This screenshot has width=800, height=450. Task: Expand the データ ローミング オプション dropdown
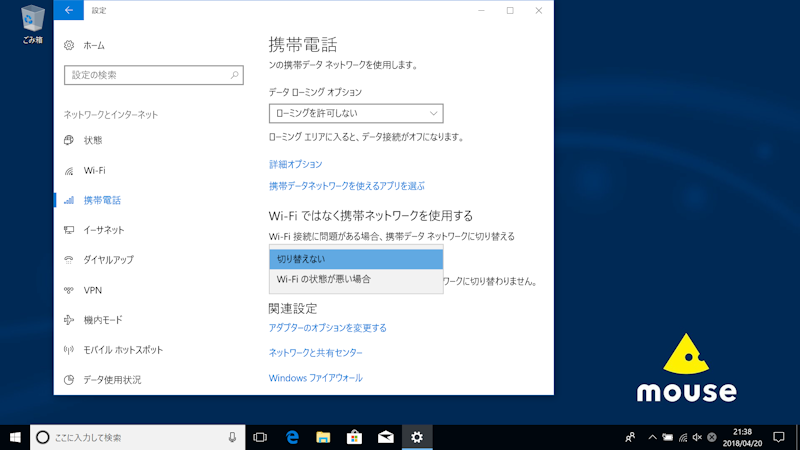click(x=355, y=113)
